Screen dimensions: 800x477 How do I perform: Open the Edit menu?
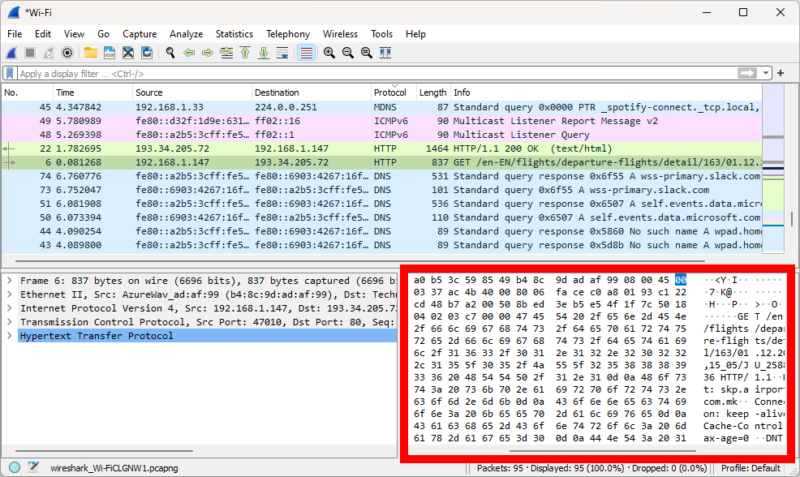43,34
